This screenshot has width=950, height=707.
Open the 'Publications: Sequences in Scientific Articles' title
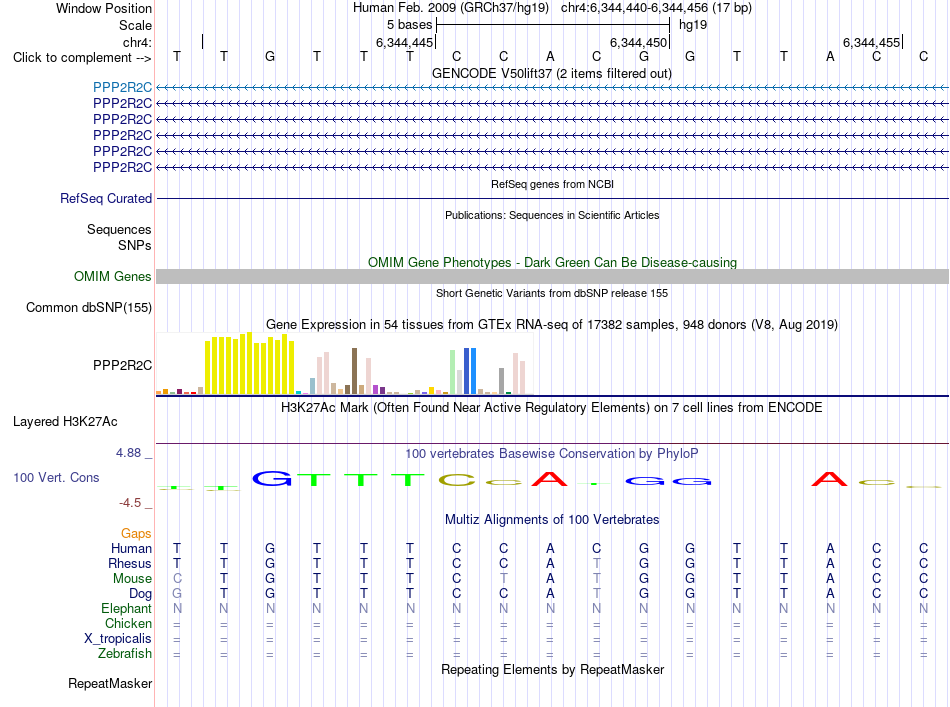tap(552, 215)
